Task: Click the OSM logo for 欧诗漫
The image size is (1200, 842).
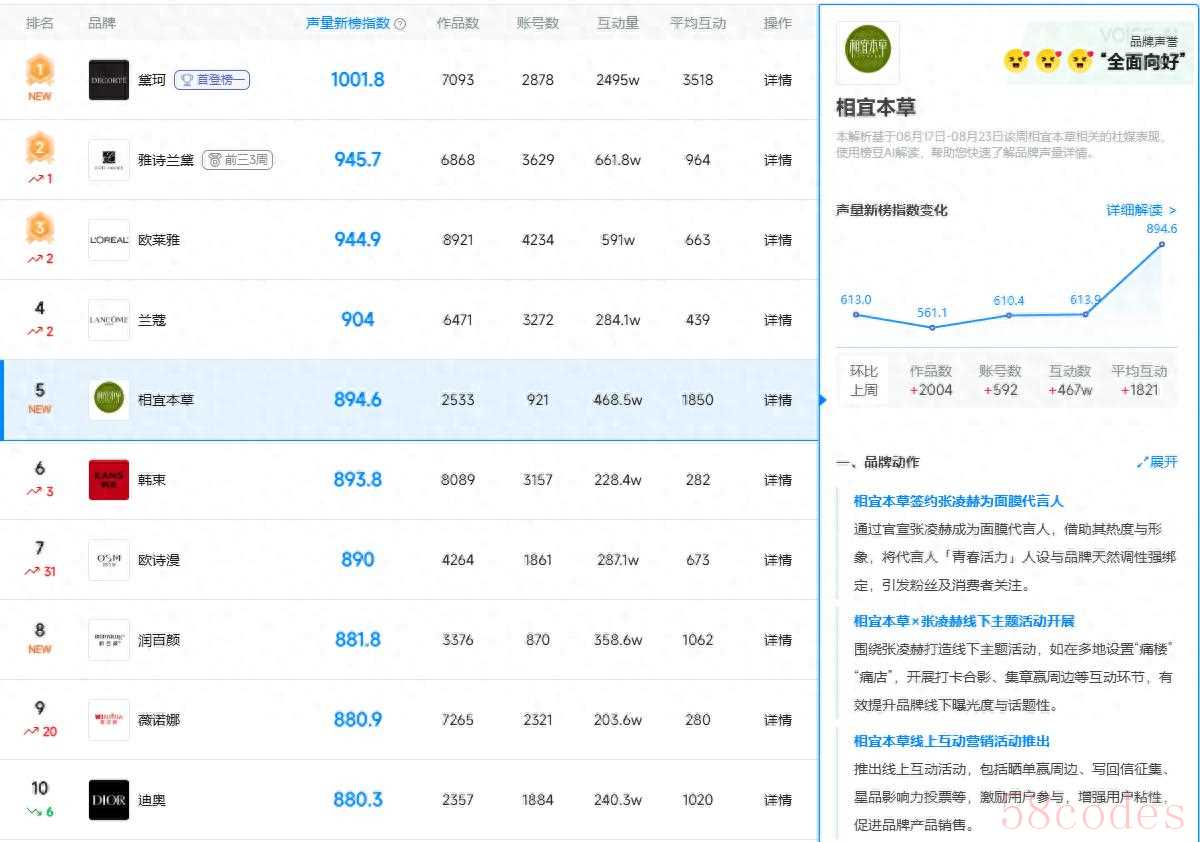Action: pos(108,560)
